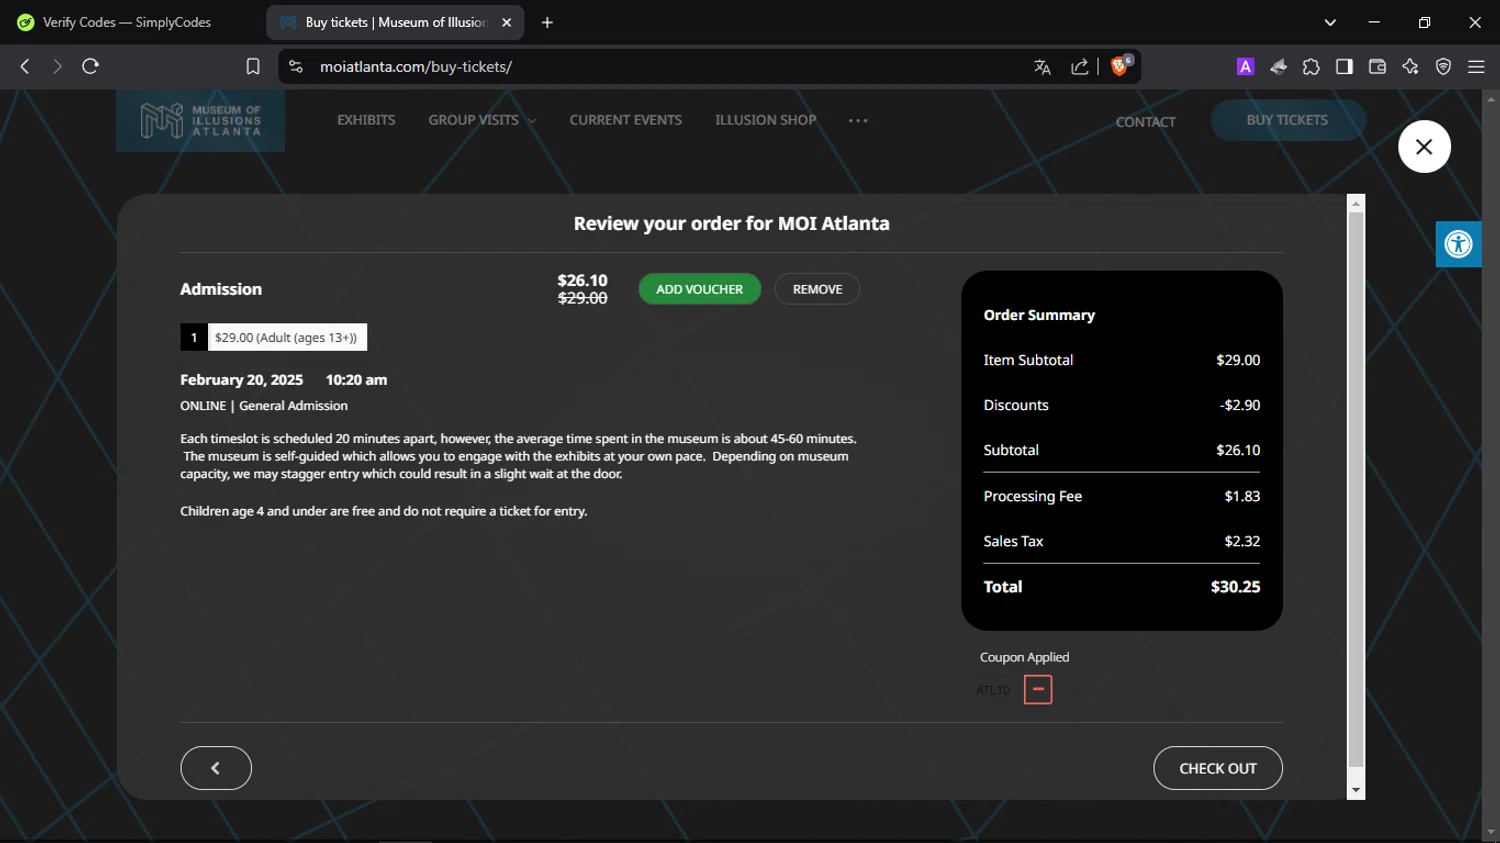Open the translate page icon
The width and height of the screenshot is (1500, 843).
point(1042,67)
